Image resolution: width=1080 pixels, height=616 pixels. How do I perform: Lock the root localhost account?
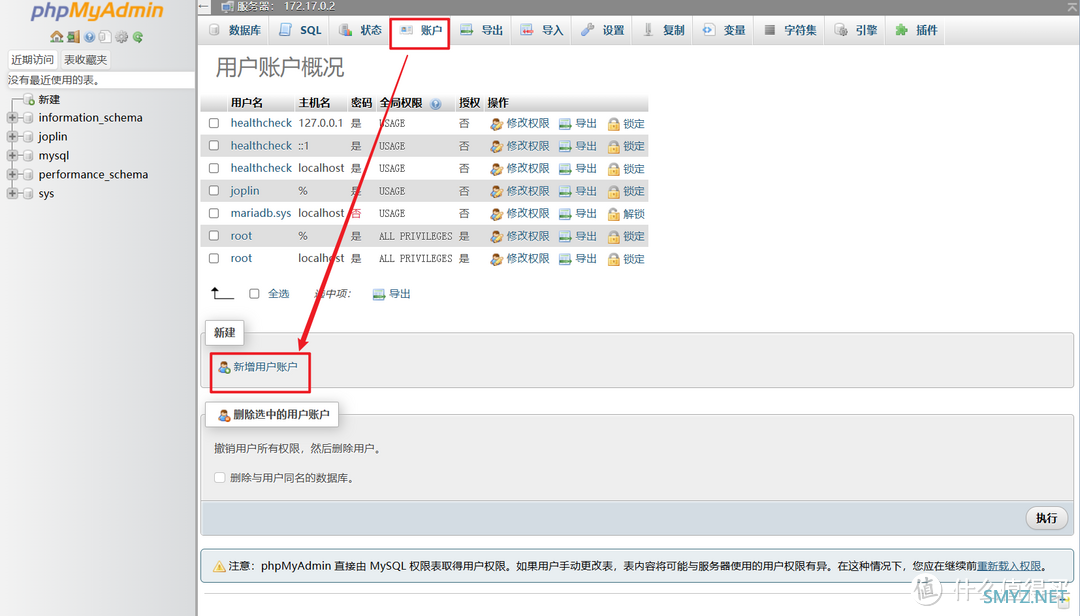click(x=626, y=259)
